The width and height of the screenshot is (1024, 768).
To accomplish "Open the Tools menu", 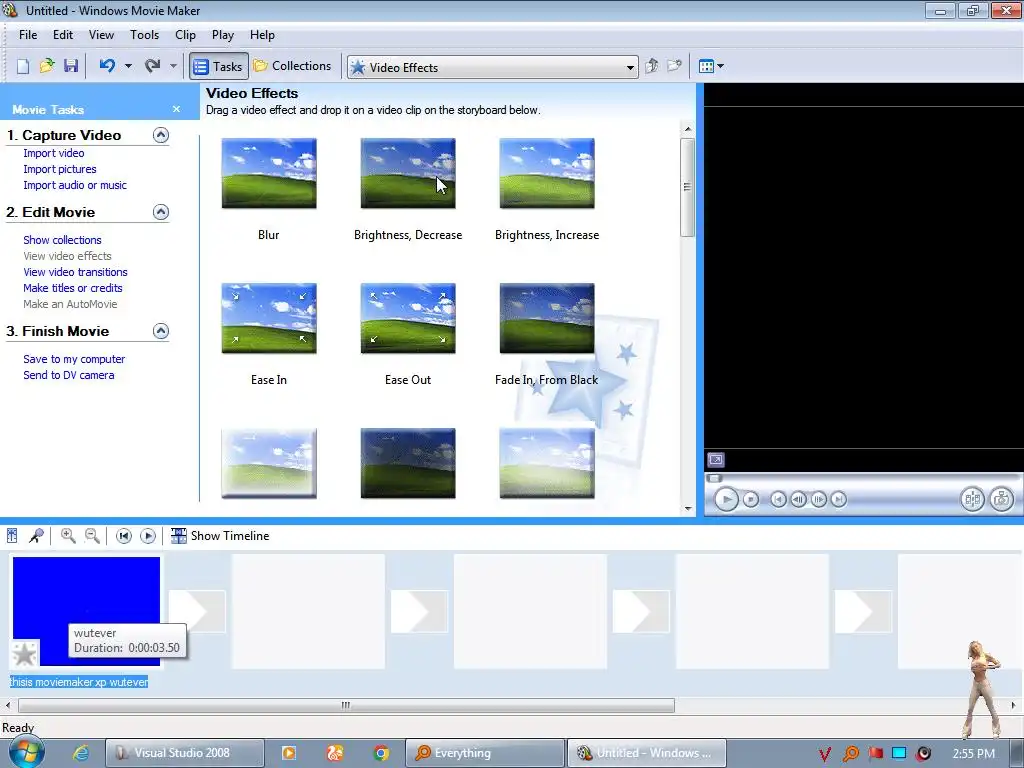I will tap(144, 35).
